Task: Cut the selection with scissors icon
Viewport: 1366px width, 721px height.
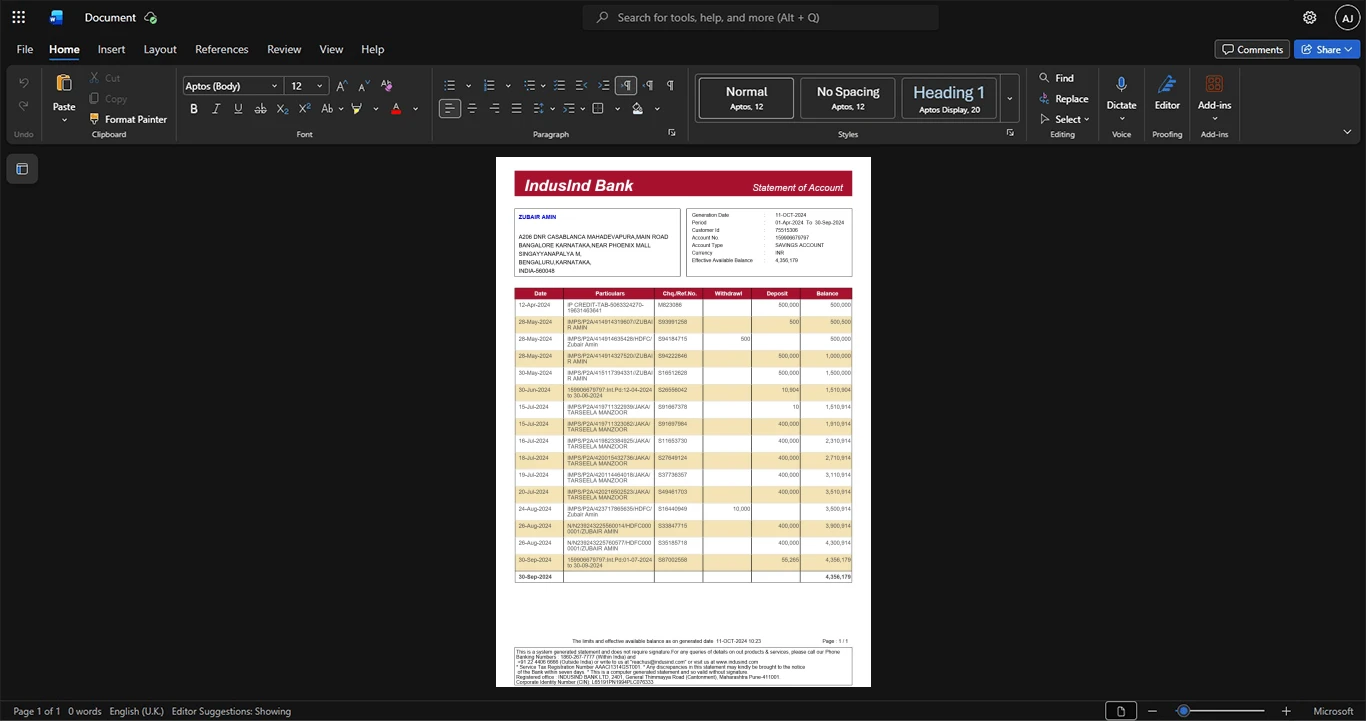Action: pyautogui.click(x=95, y=78)
